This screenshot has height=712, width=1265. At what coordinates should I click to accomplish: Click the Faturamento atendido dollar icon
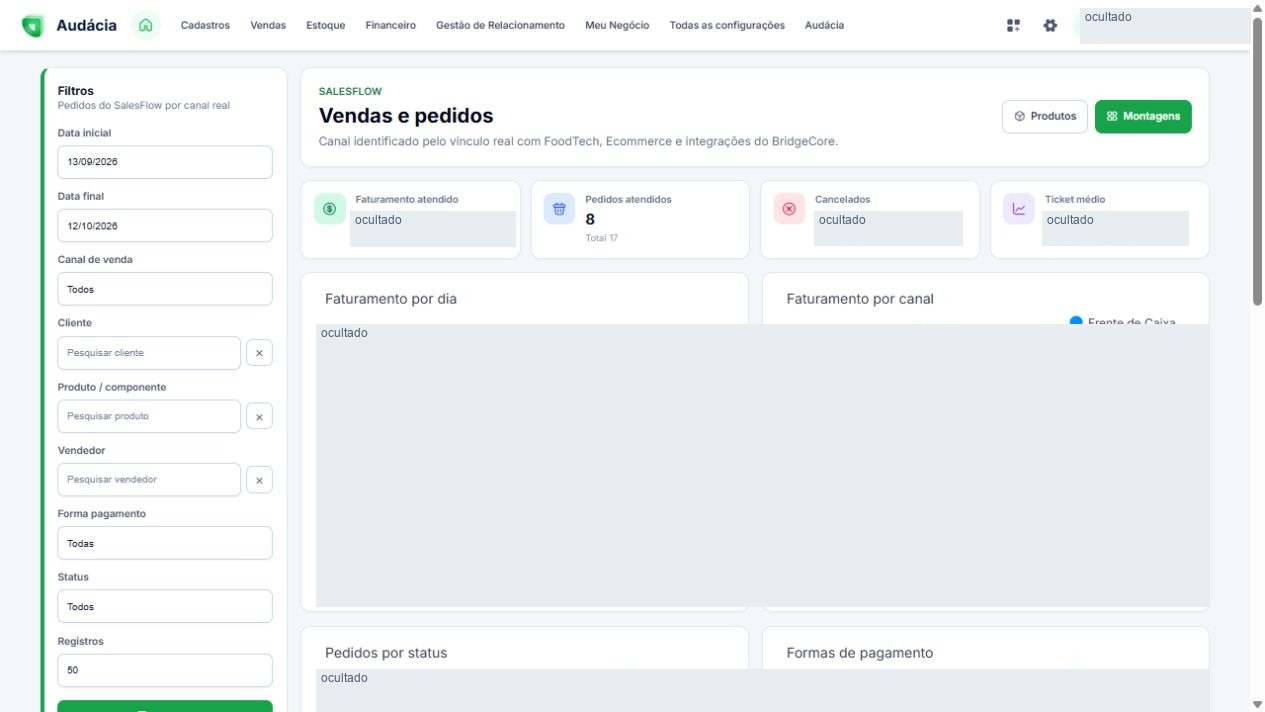(329, 209)
